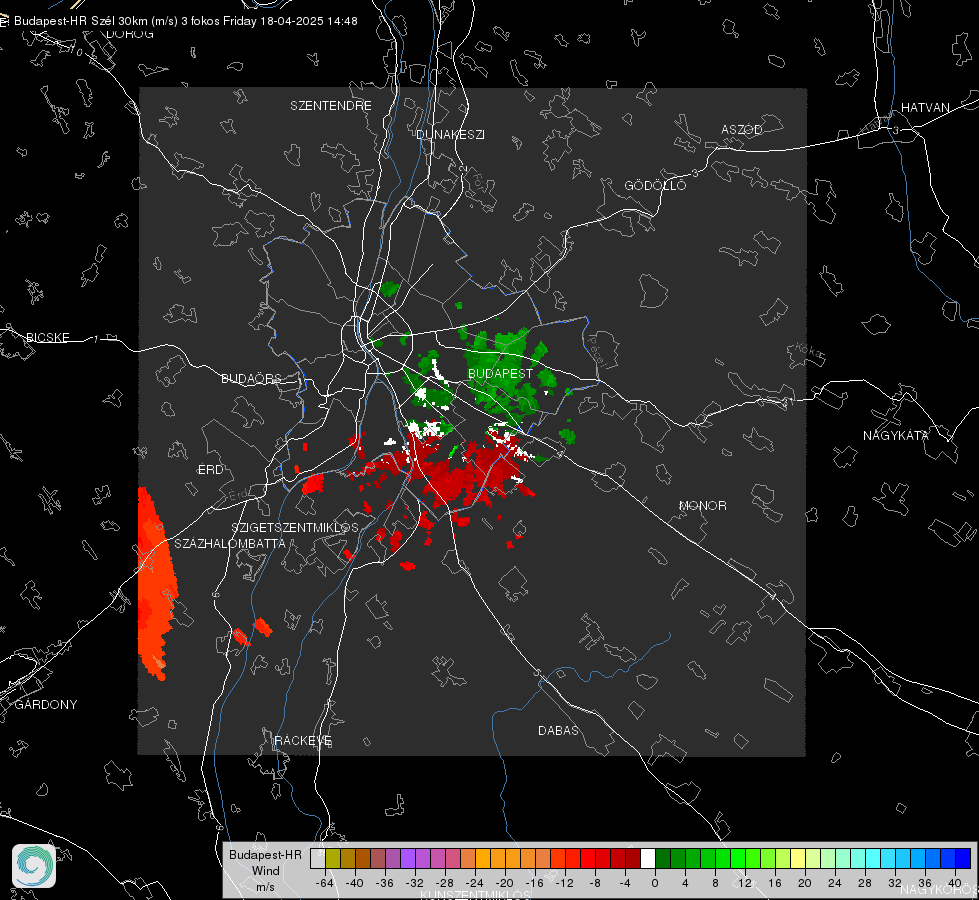Select the SZAZHALOMBATTA label
The width and height of the screenshot is (979, 900).
pos(230,543)
